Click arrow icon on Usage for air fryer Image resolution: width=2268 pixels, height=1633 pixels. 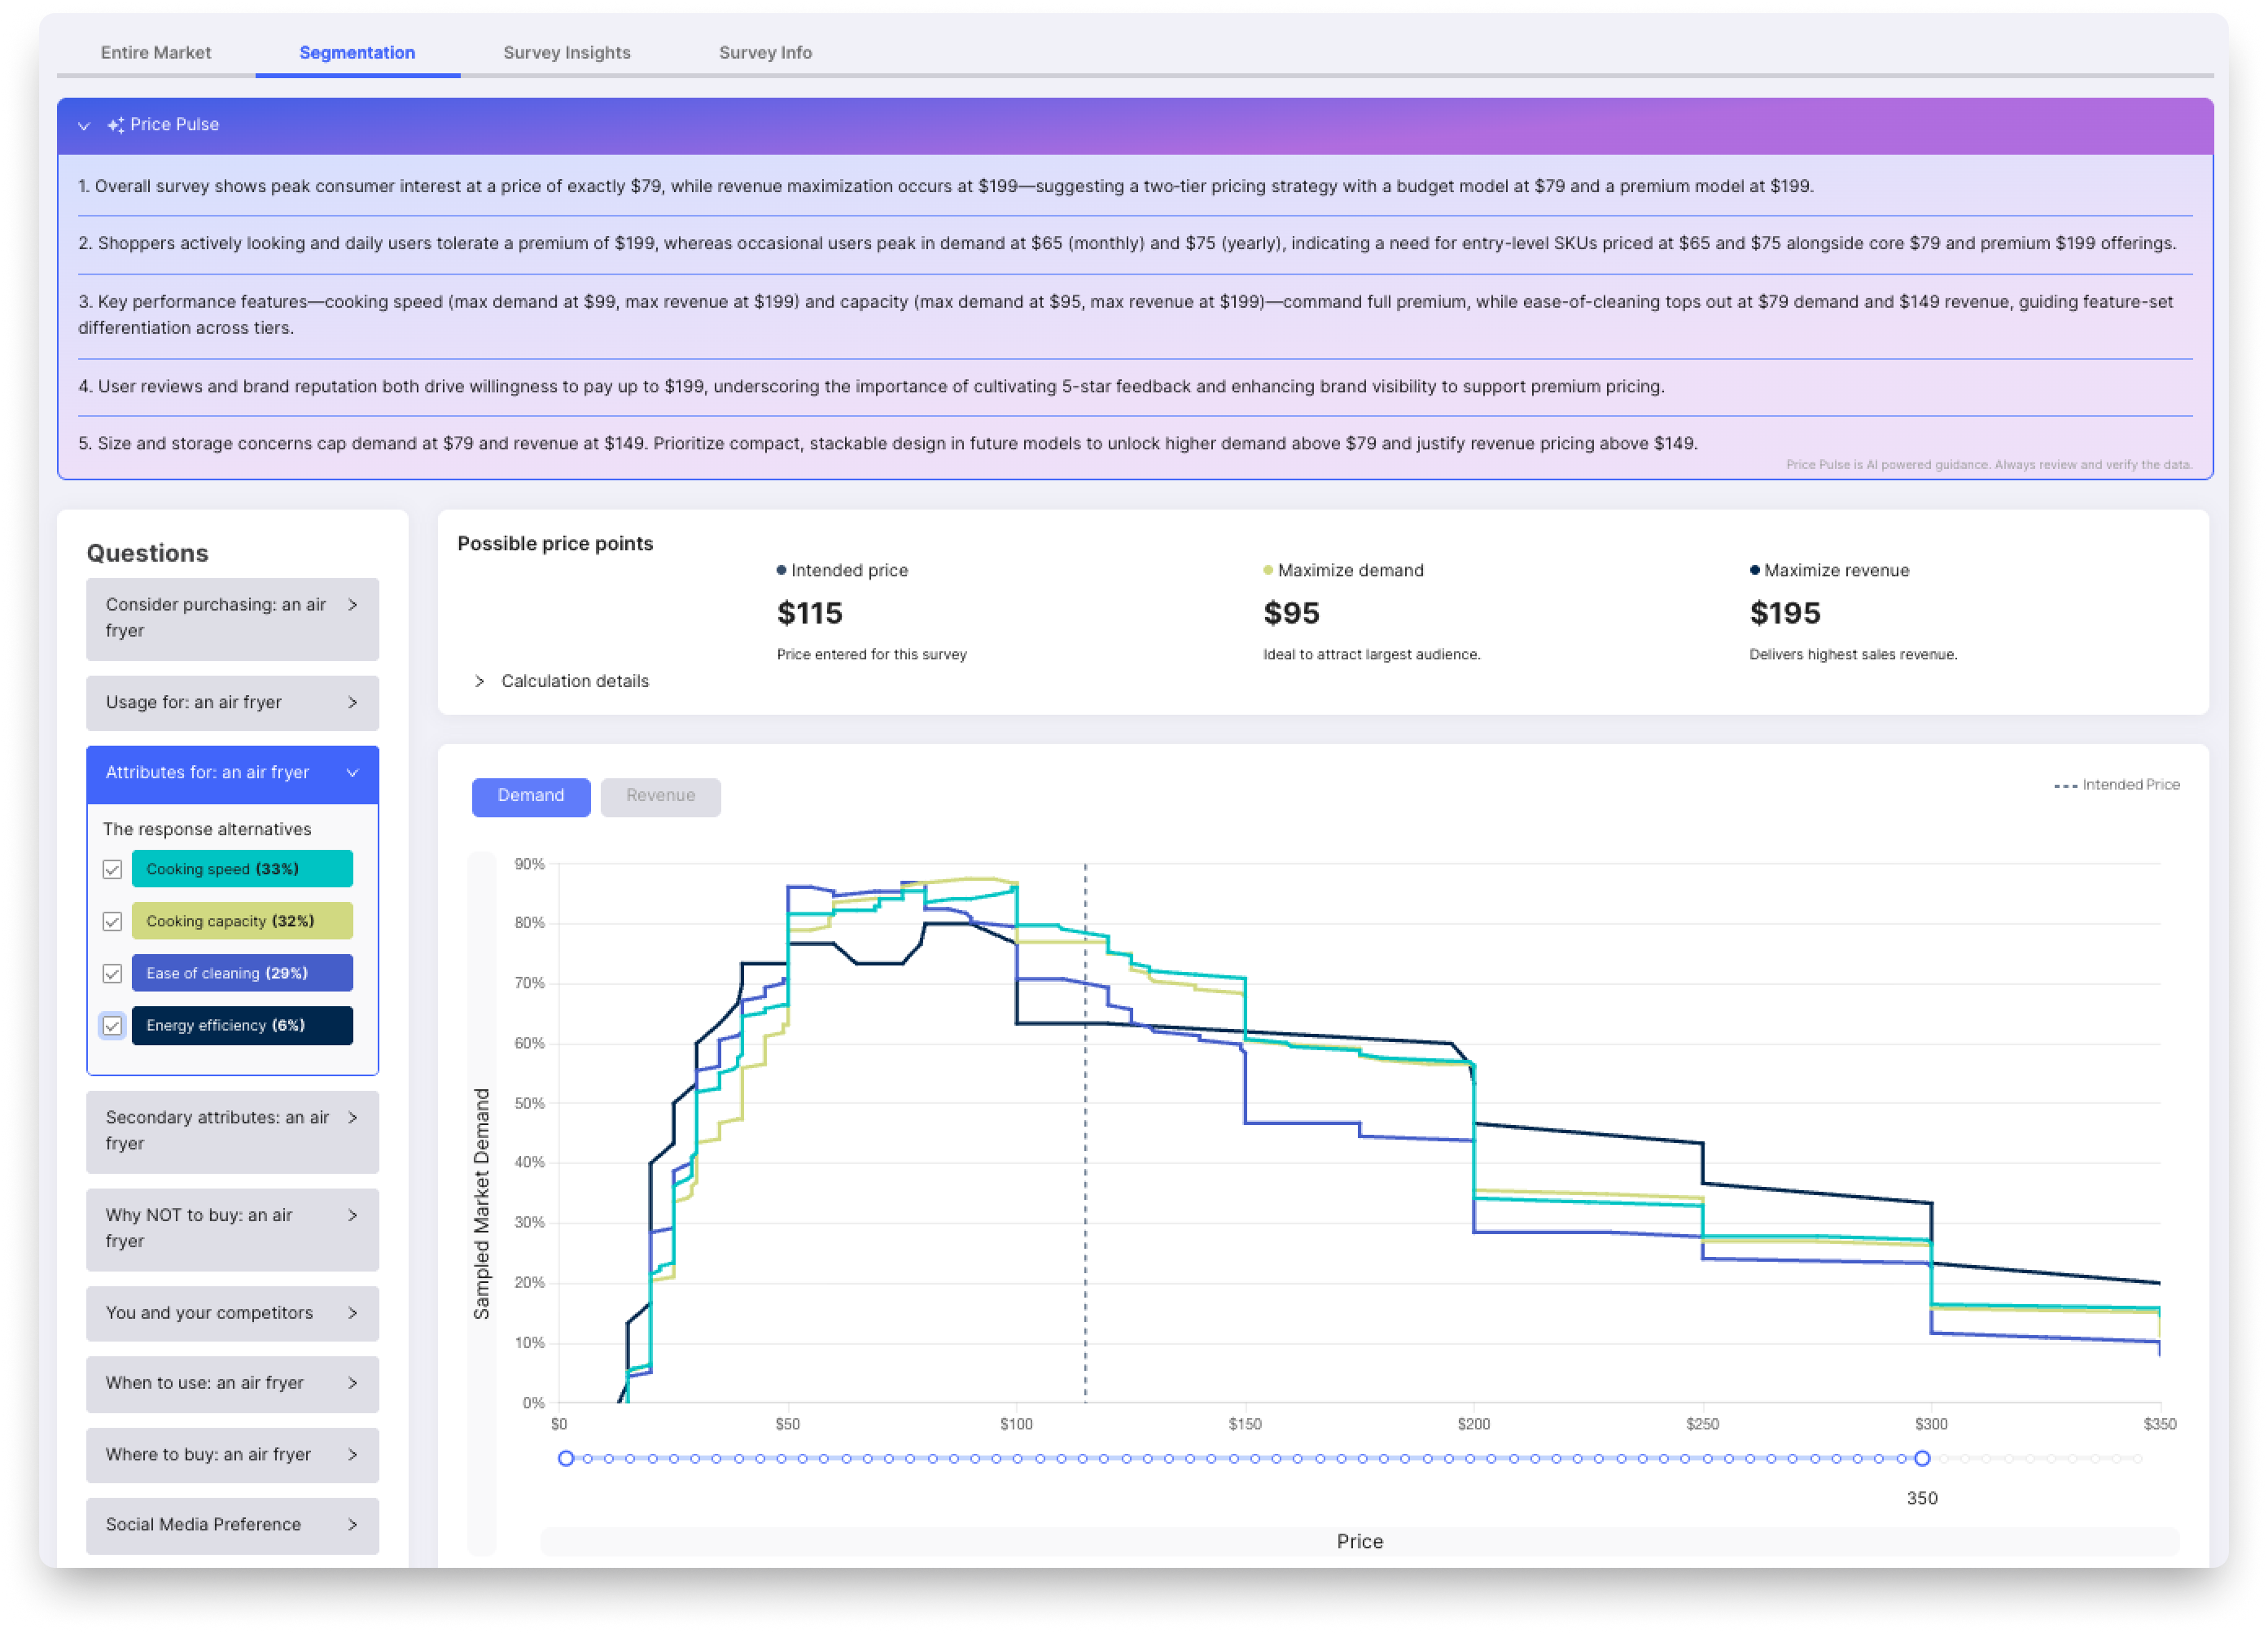click(352, 703)
